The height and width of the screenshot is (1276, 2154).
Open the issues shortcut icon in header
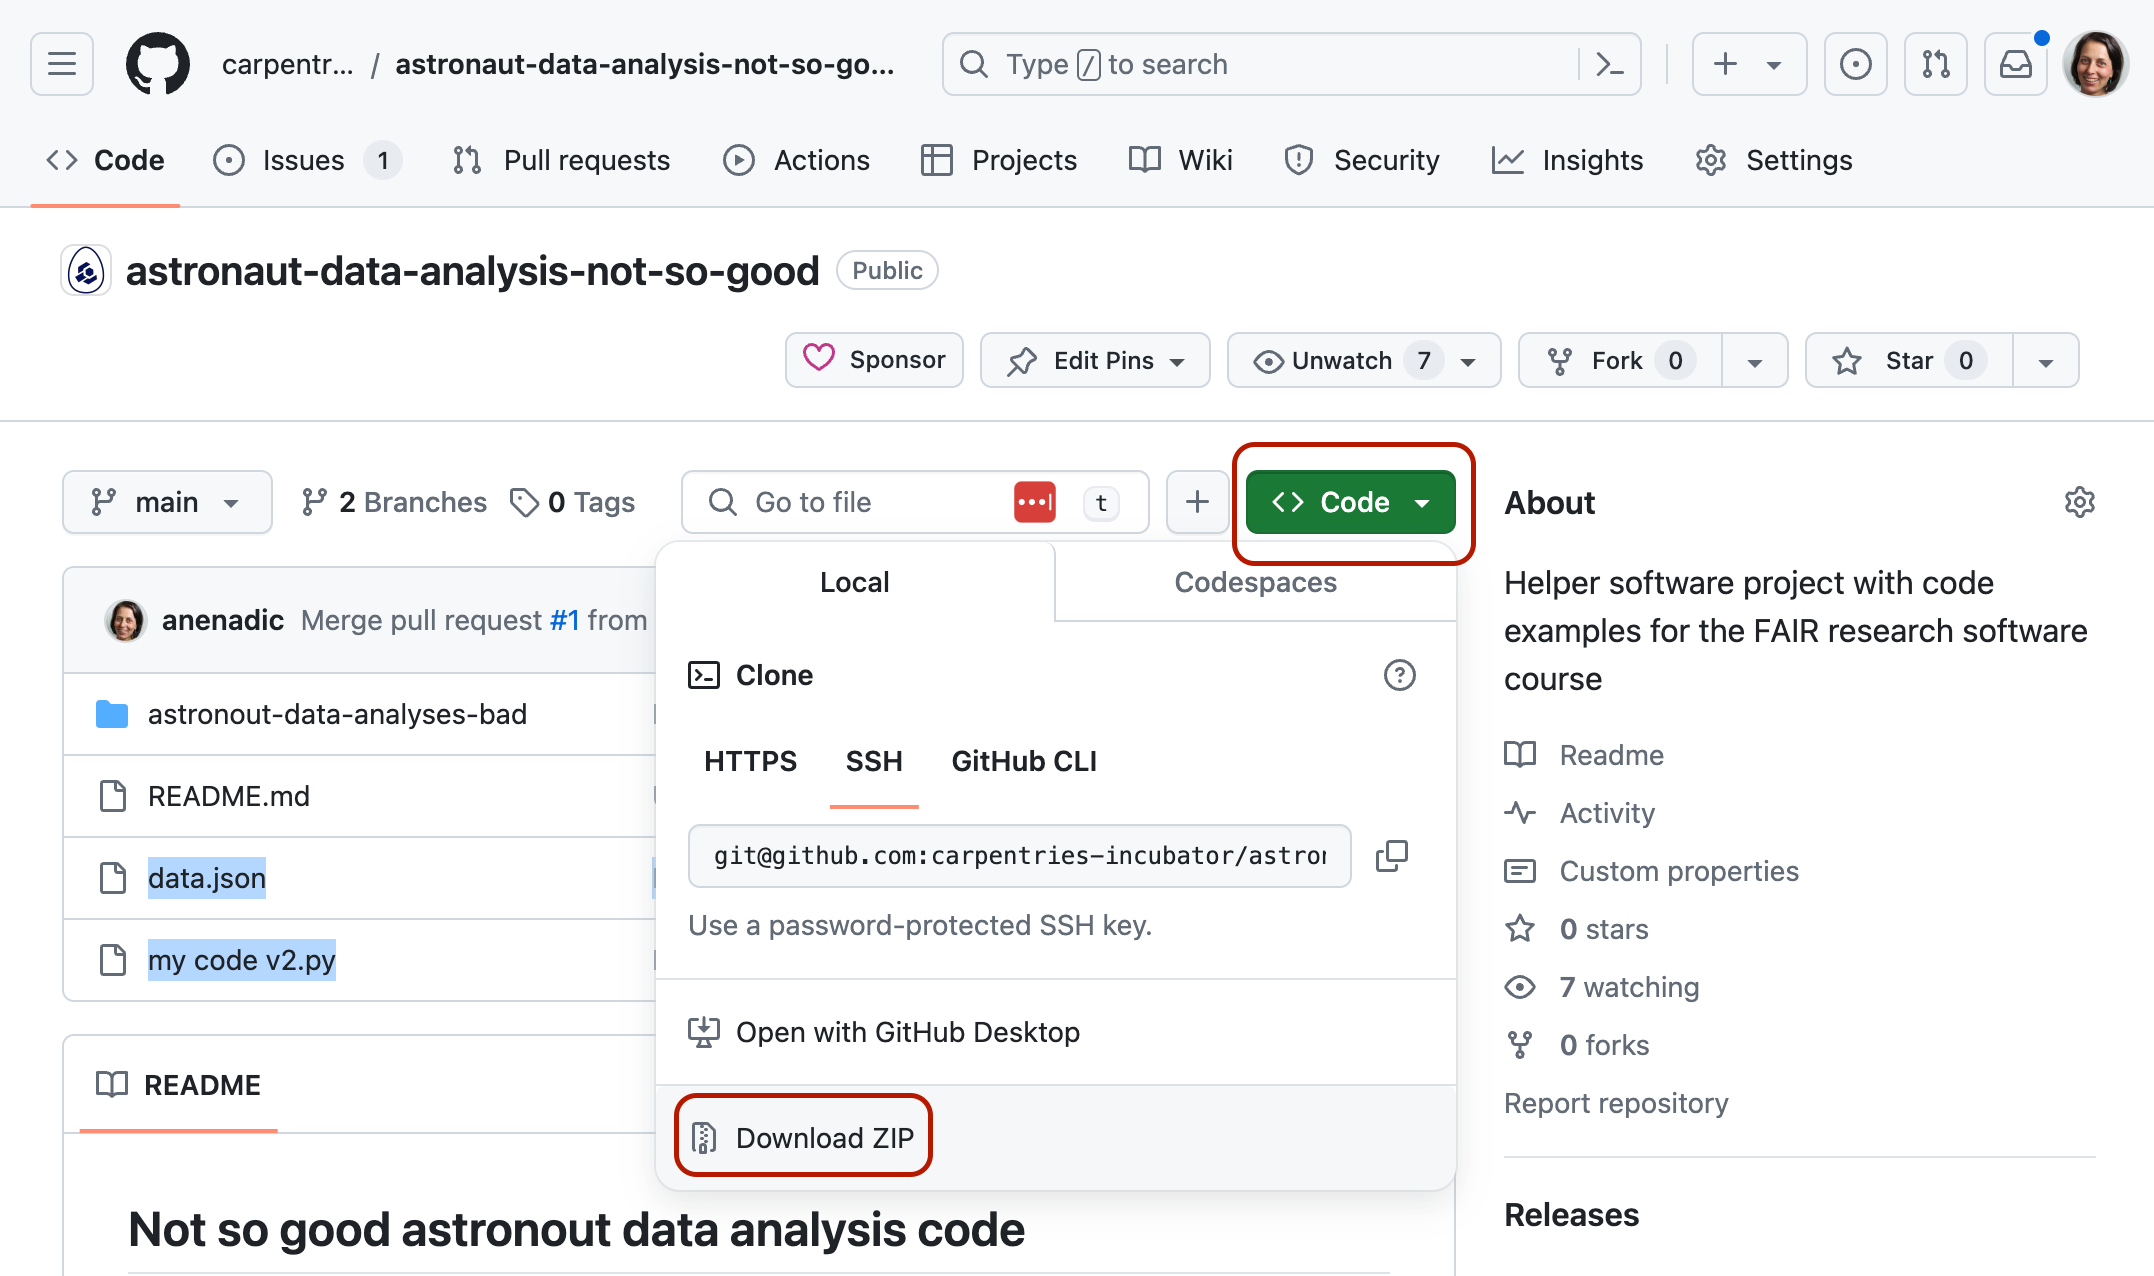click(1855, 64)
